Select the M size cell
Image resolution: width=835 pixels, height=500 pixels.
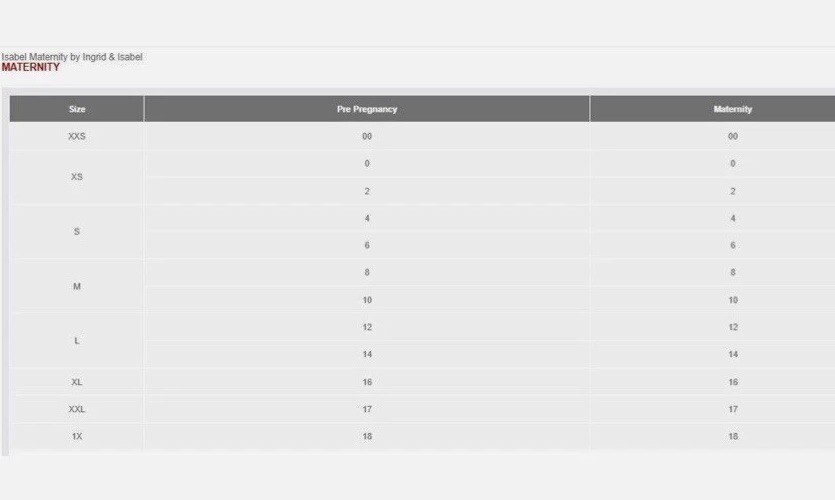click(x=77, y=286)
